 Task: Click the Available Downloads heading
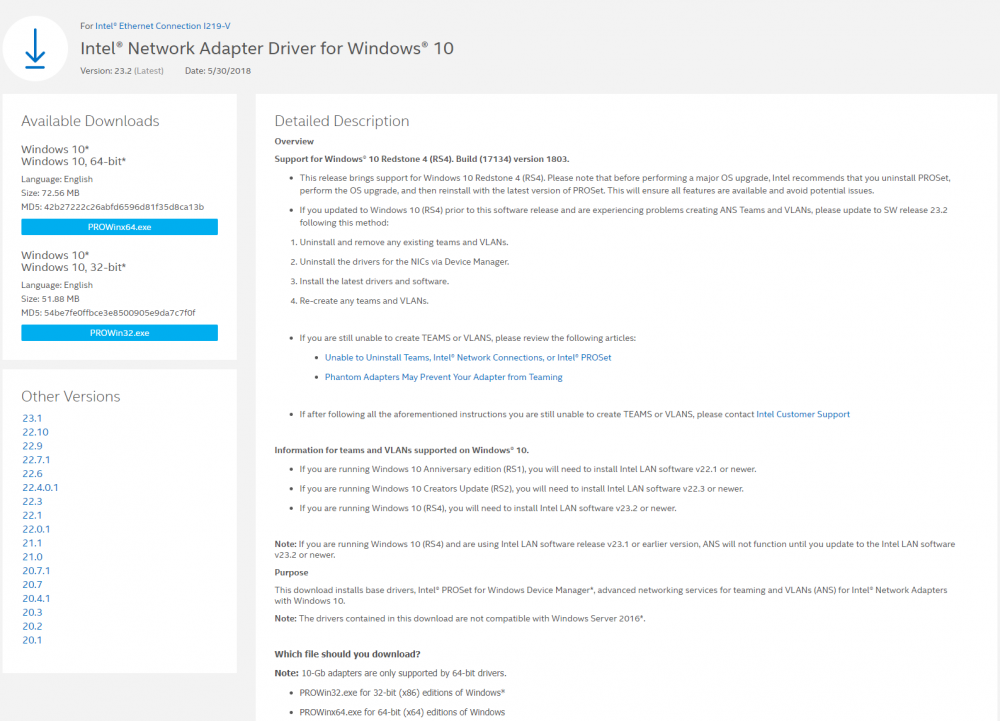tap(90, 121)
